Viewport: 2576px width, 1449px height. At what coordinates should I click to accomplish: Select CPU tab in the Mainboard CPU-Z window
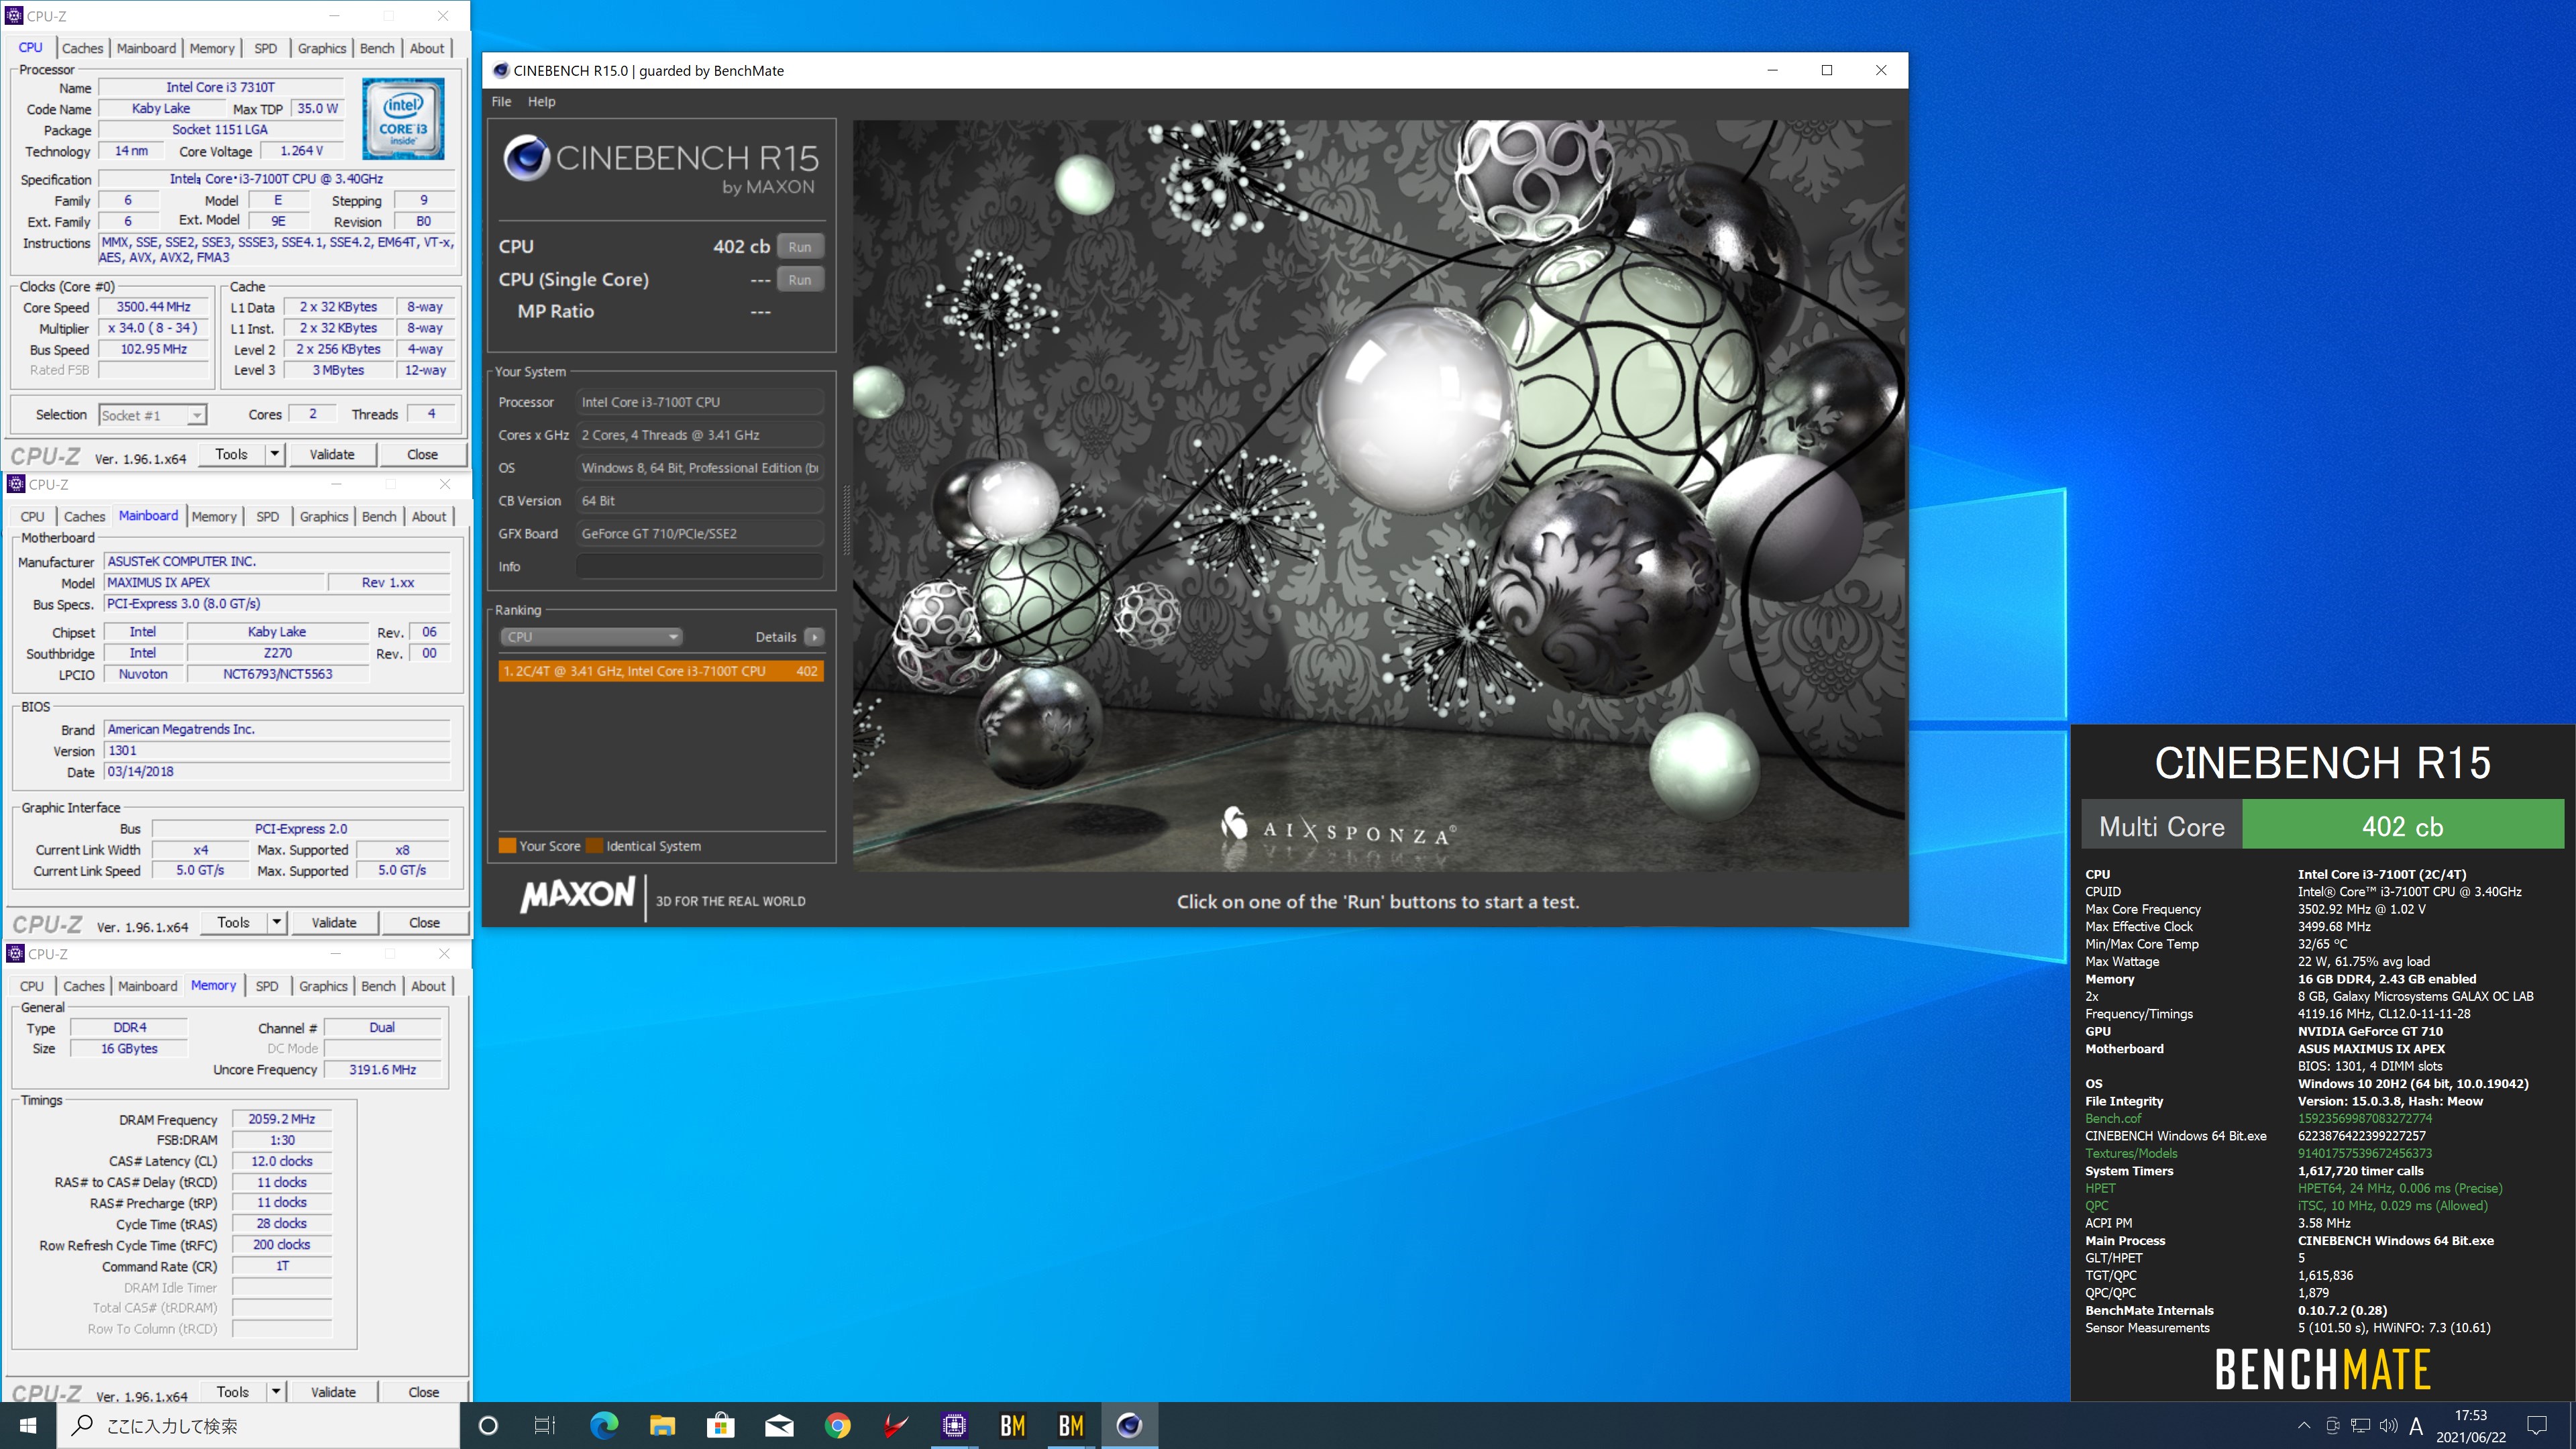click(32, 516)
